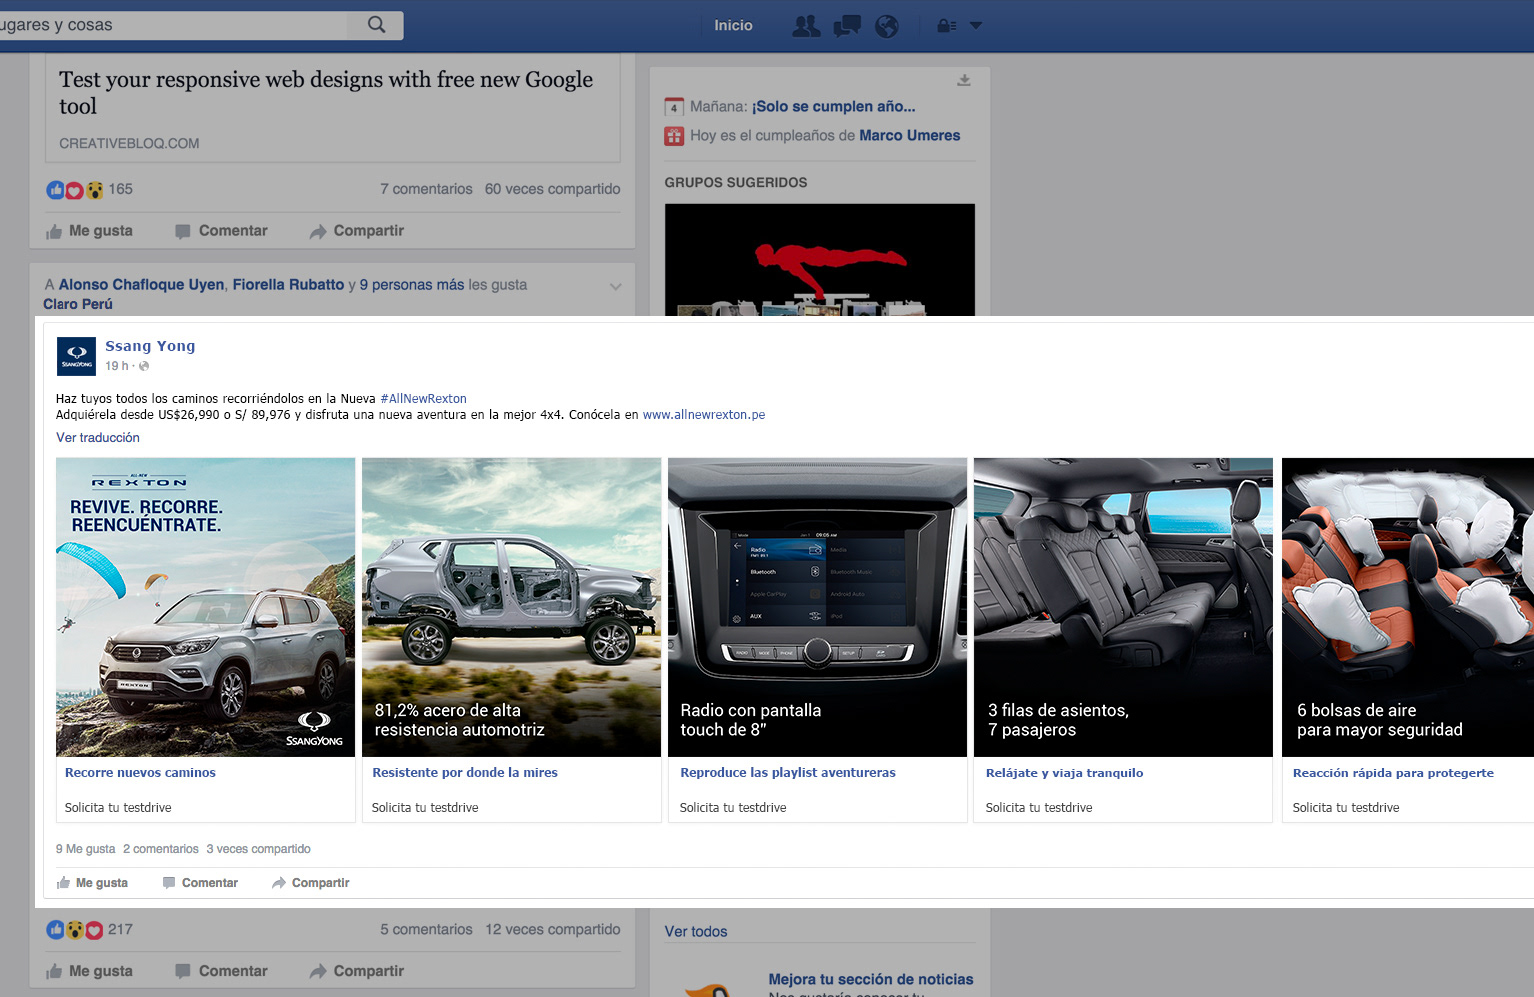Open the 165 reactions icons on Creativebloq post
This screenshot has height=997, width=1534.
pos(75,190)
